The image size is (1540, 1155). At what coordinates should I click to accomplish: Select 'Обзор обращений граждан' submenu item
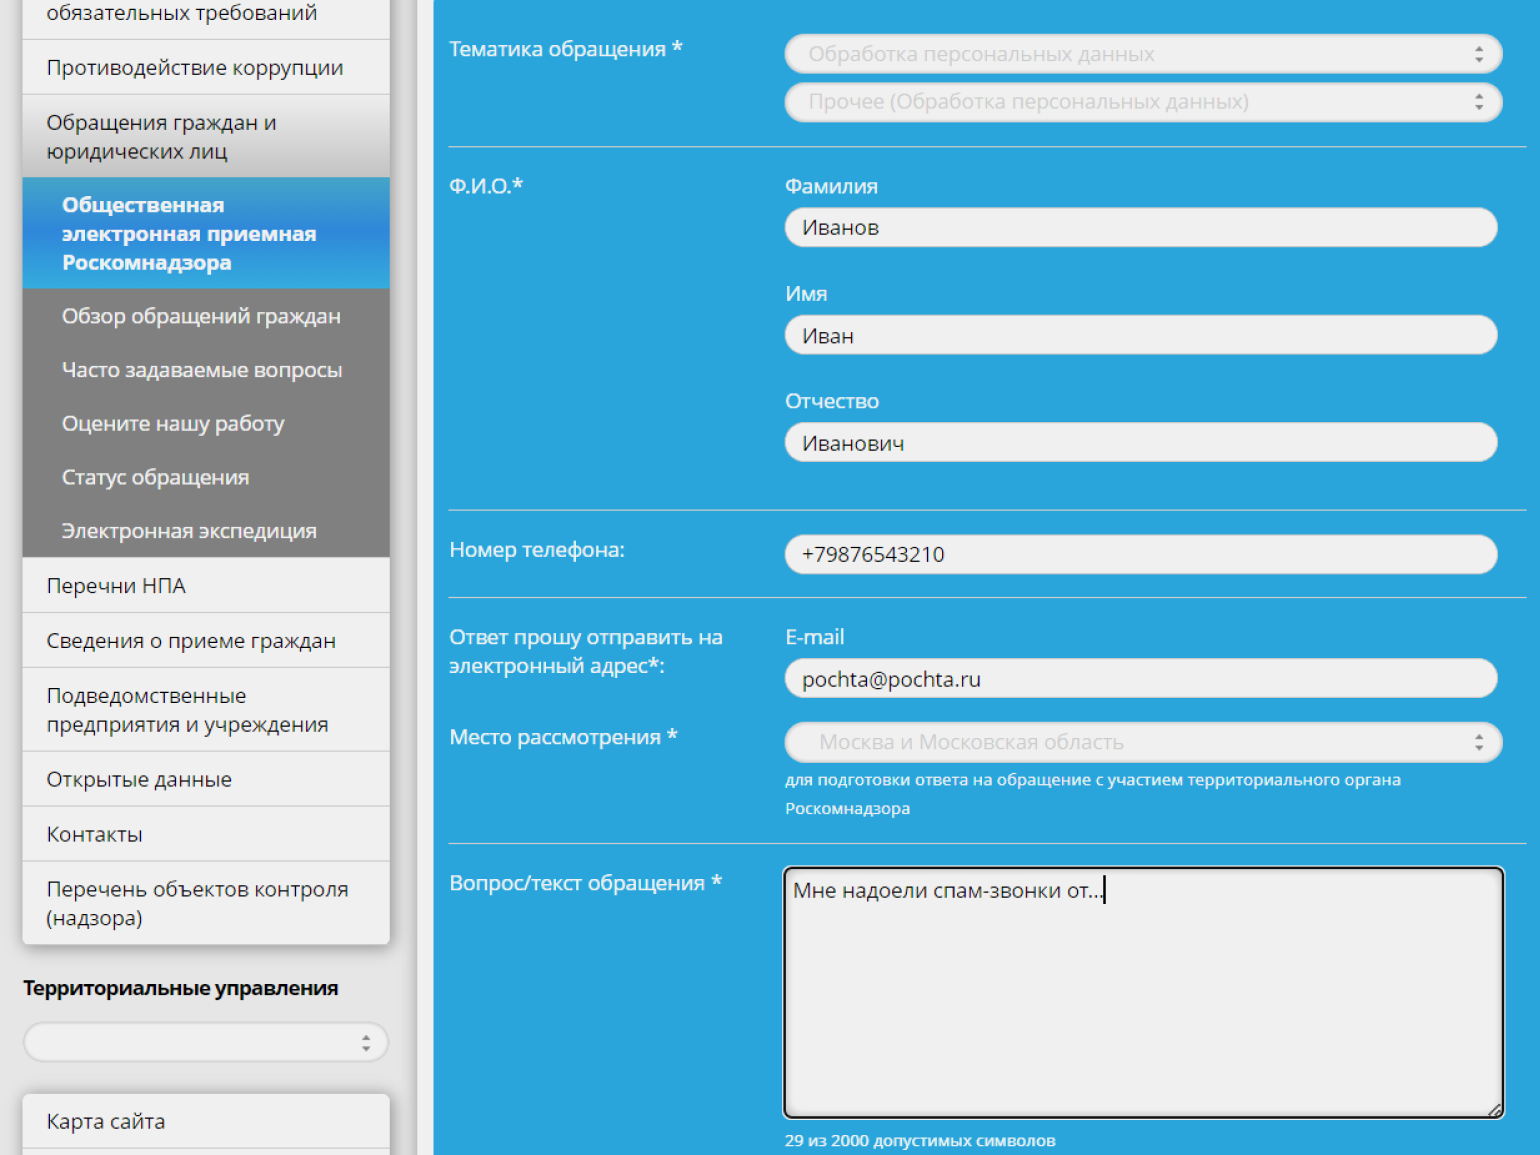tap(201, 316)
